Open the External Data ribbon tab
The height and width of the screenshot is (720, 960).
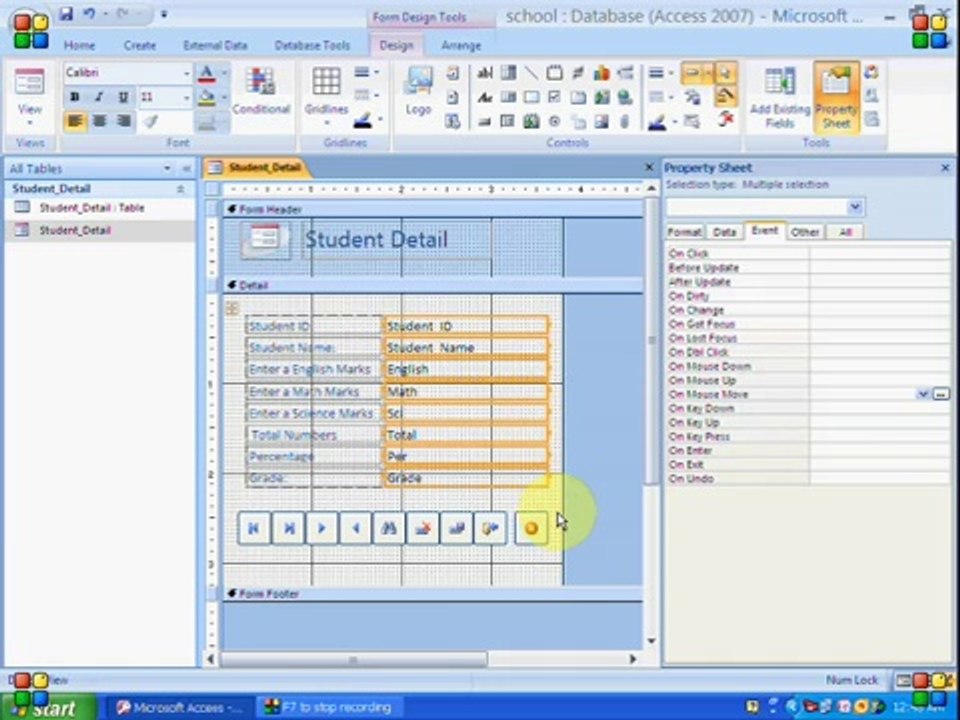point(215,45)
